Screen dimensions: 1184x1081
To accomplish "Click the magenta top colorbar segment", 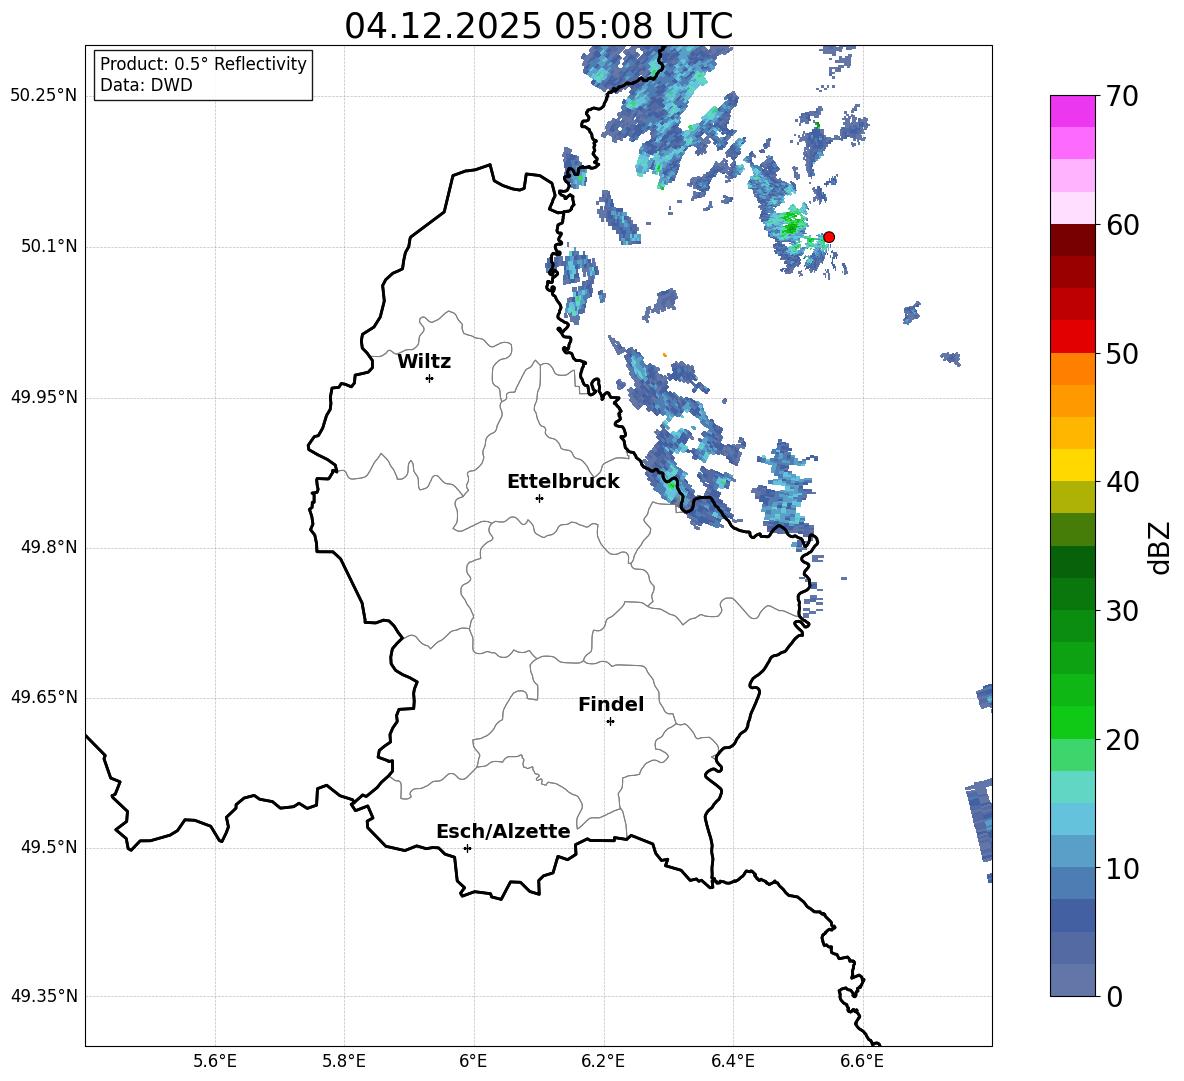I will click(1072, 111).
